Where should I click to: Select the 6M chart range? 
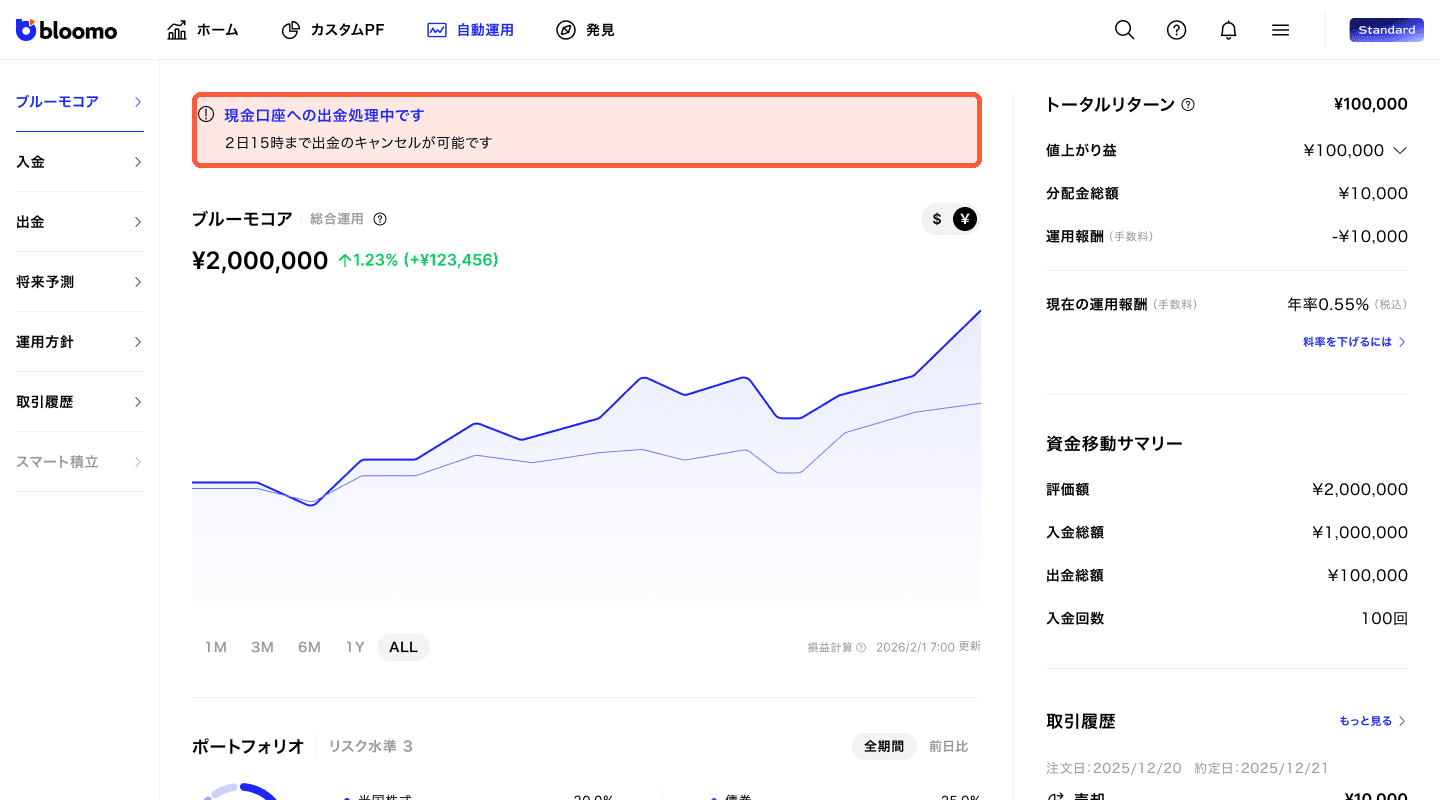309,647
